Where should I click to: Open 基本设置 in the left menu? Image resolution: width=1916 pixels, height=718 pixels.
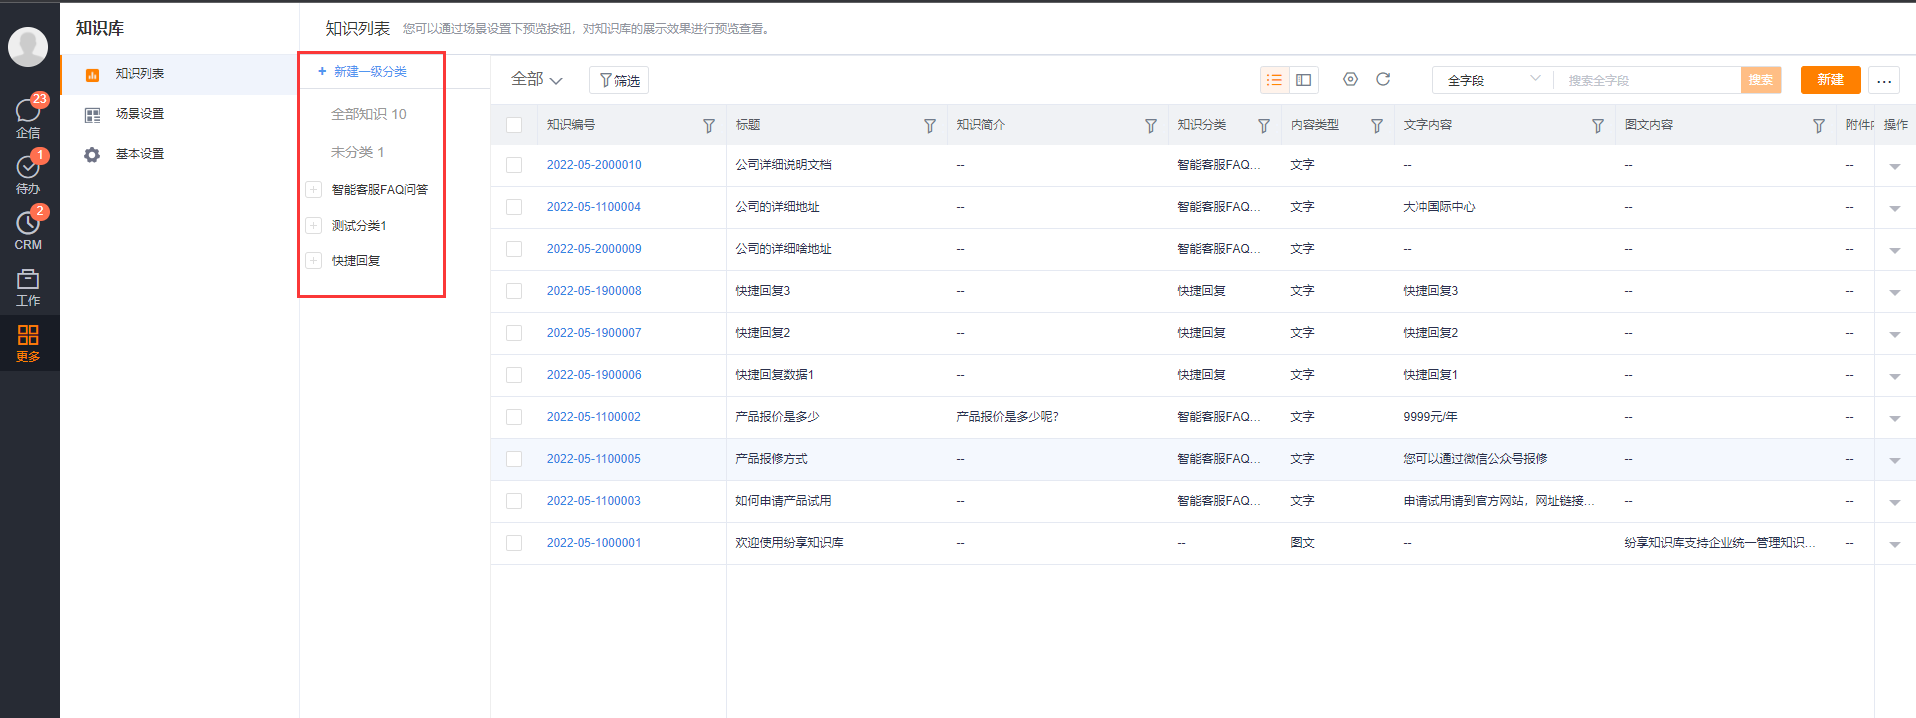click(139, 154)
